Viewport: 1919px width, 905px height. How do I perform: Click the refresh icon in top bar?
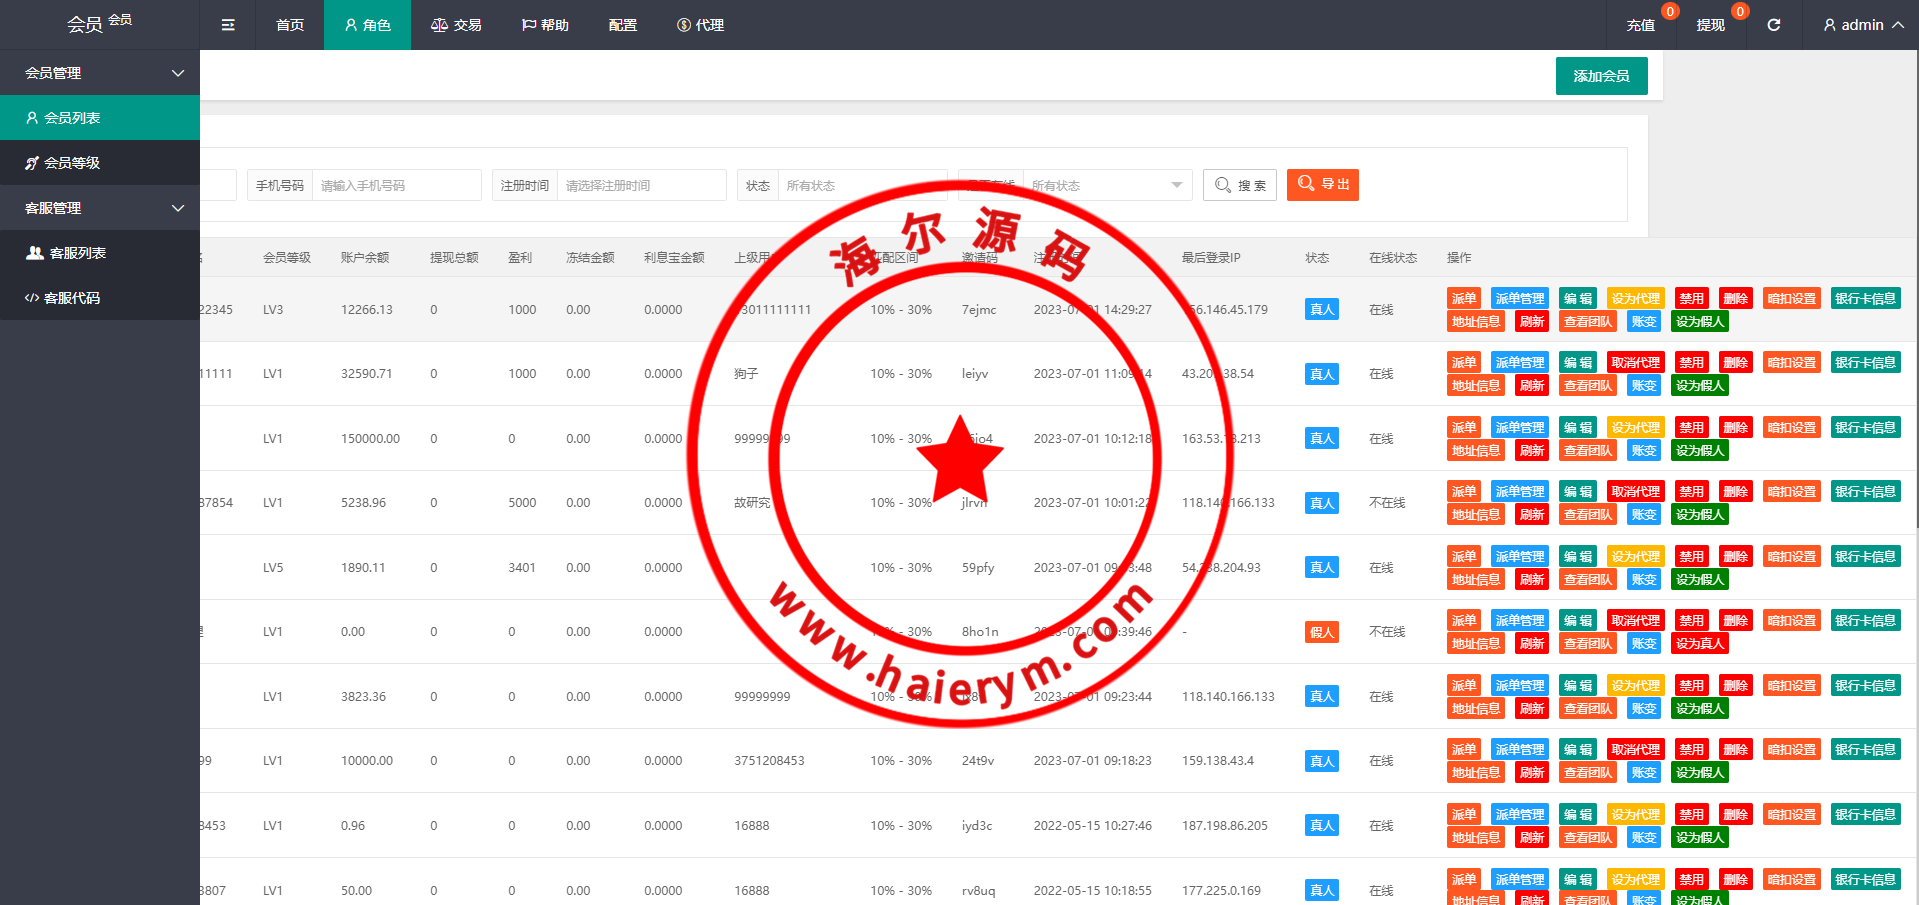[1773, 25]
